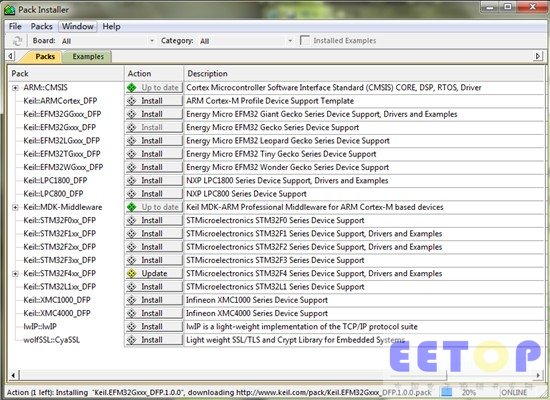550x400 pixels.
Task: Click the greyed Install button for Keil::EFM32Gxxx_DFP
Action: click(154, 127)
